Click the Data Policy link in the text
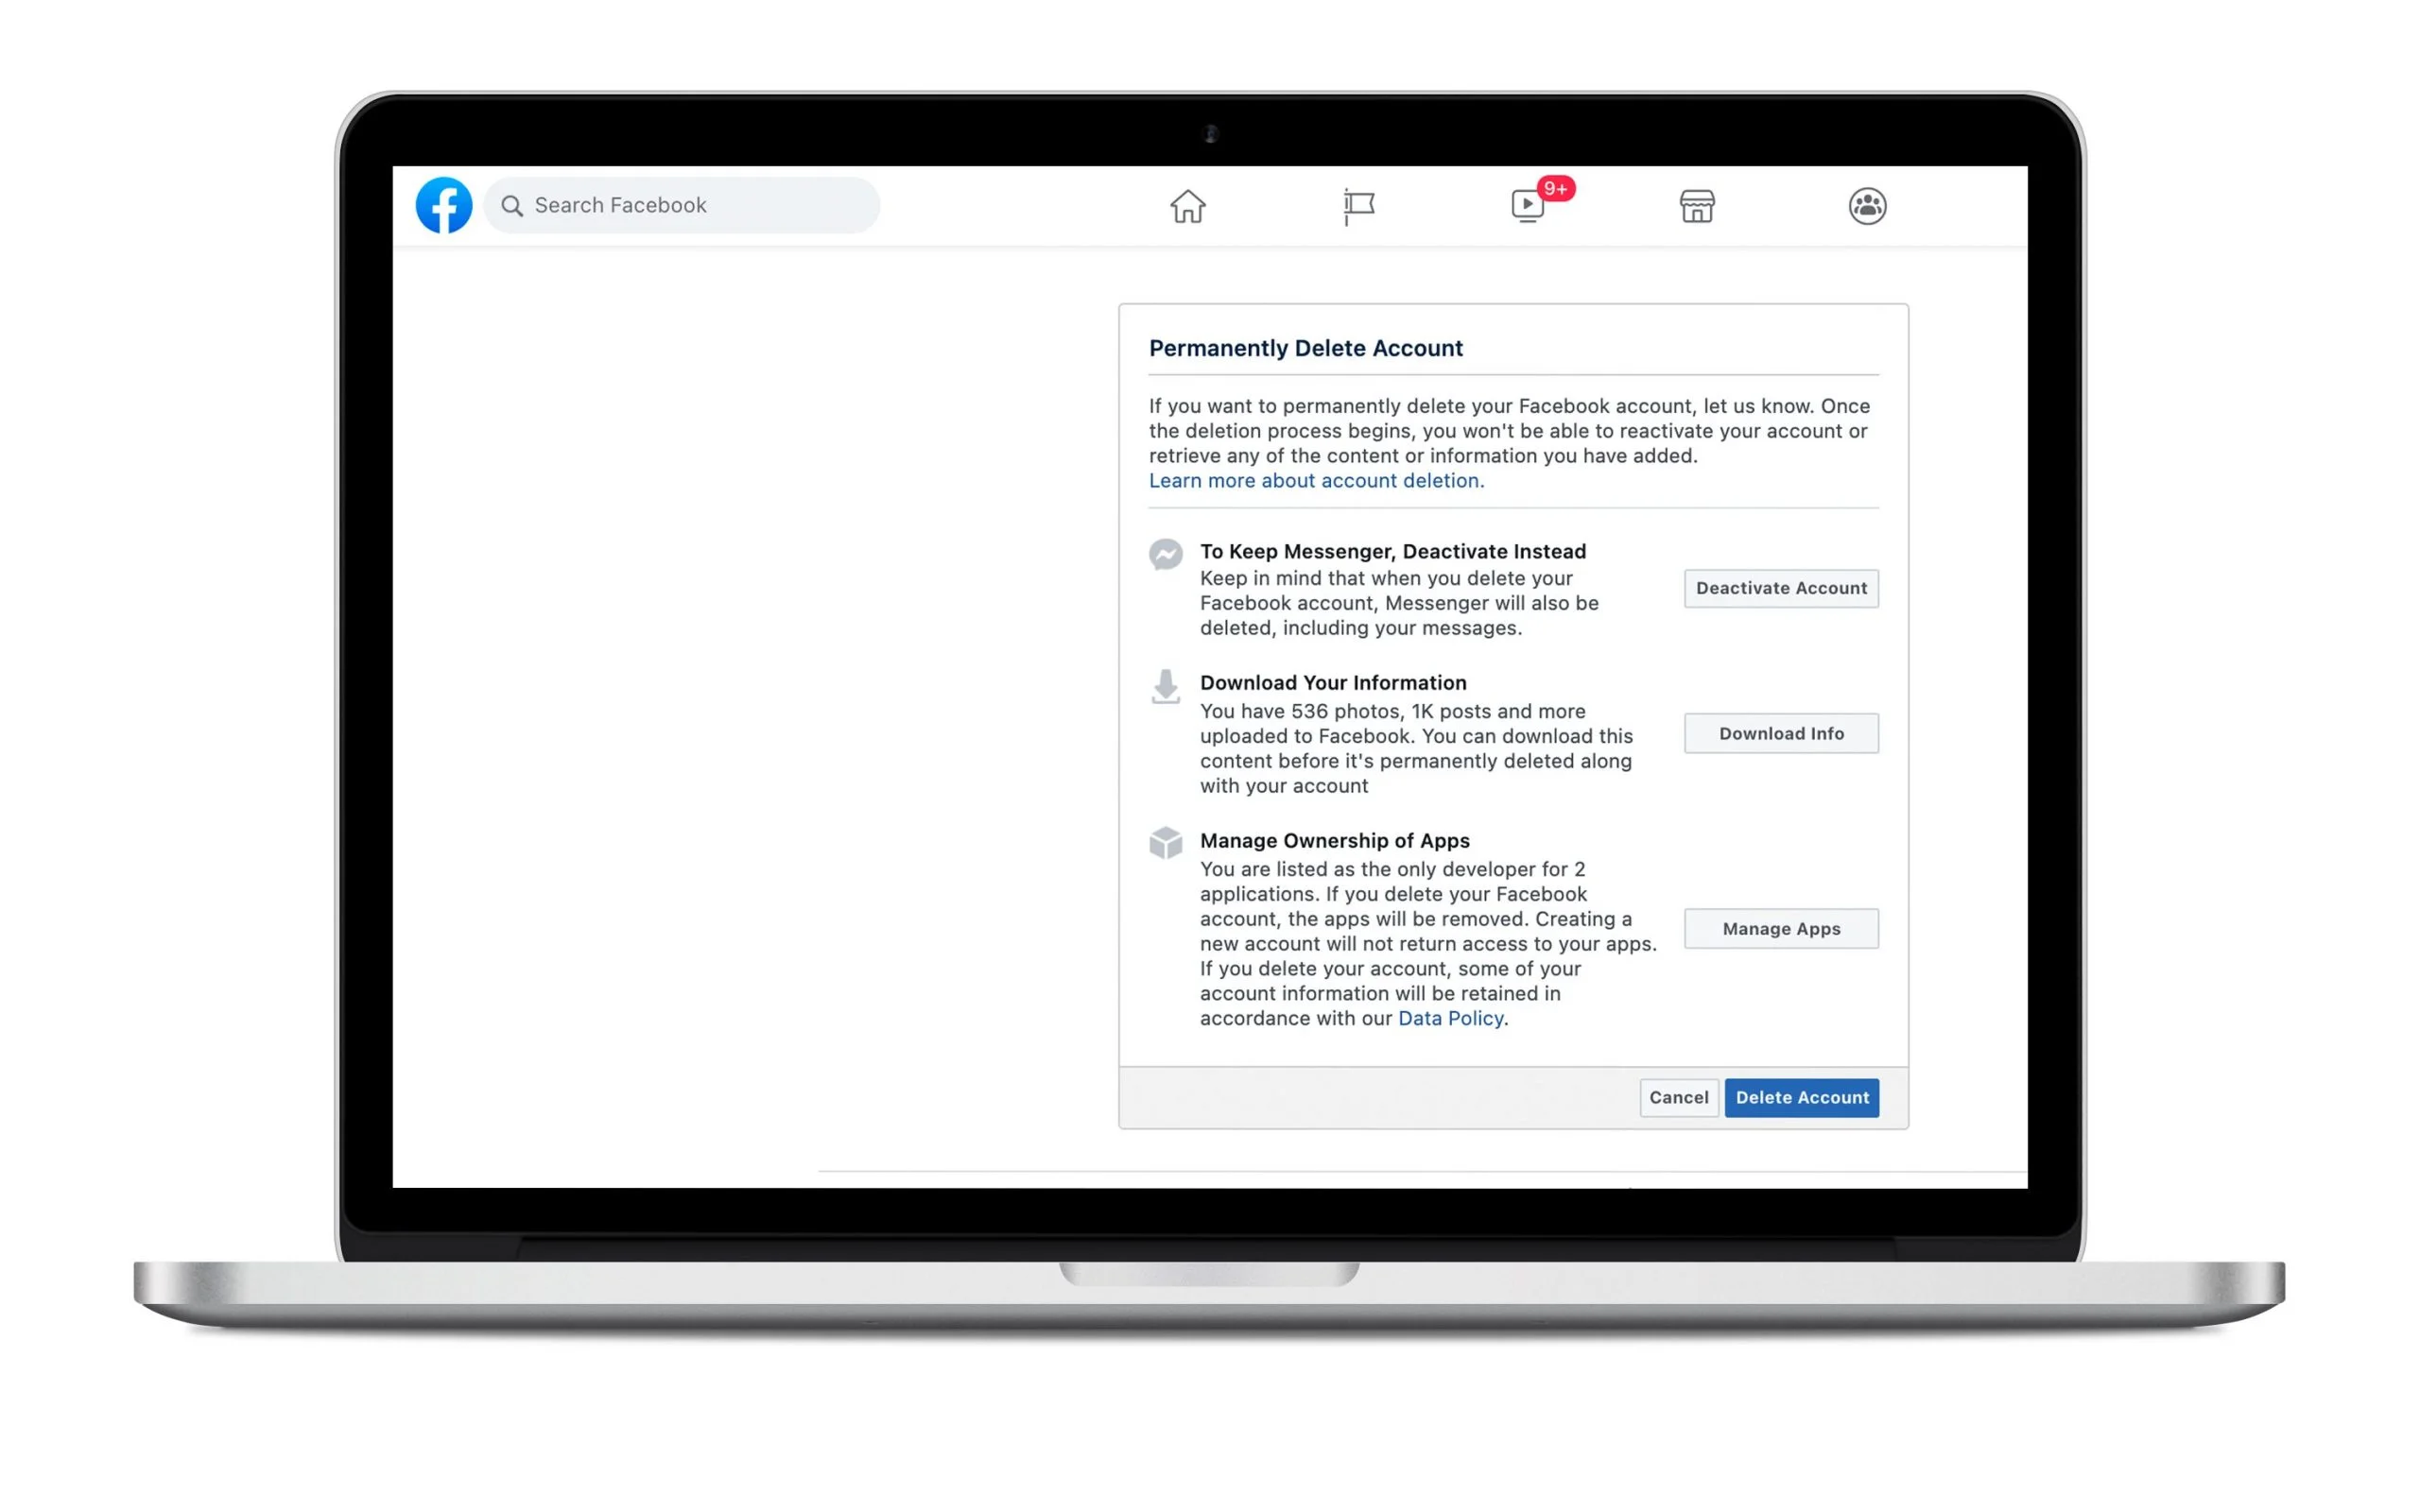Image resolution: width=2420 pixels, height=1512 pixels. (1453, 1017)
